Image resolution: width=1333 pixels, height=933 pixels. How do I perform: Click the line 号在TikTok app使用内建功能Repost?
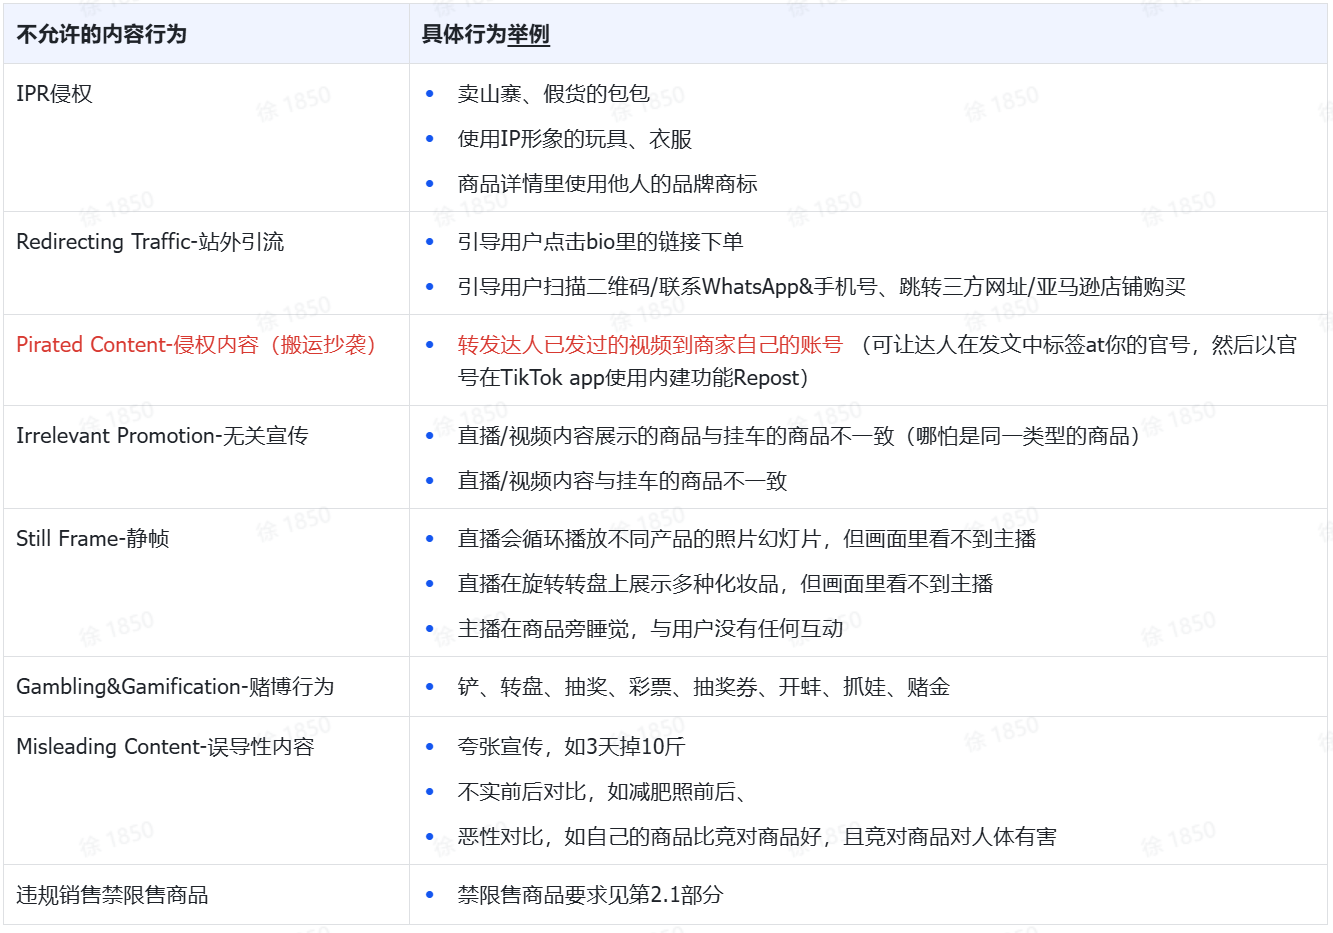point(633,378)
